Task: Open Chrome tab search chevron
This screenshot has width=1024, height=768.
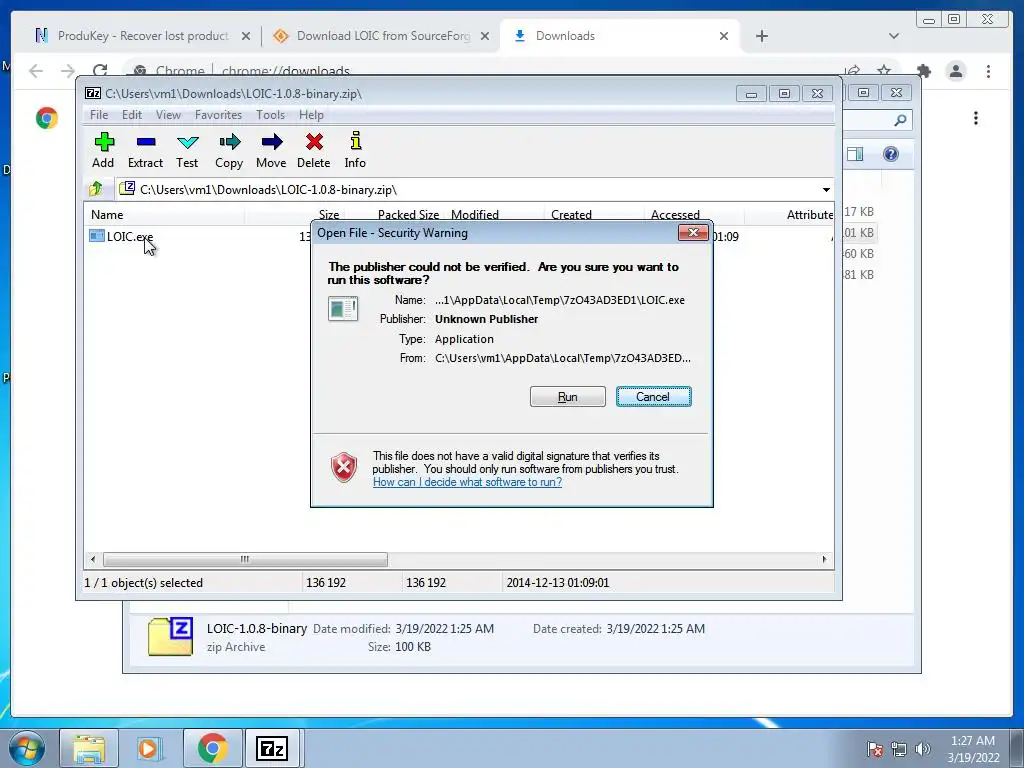Action: click(x=894, y=36)
